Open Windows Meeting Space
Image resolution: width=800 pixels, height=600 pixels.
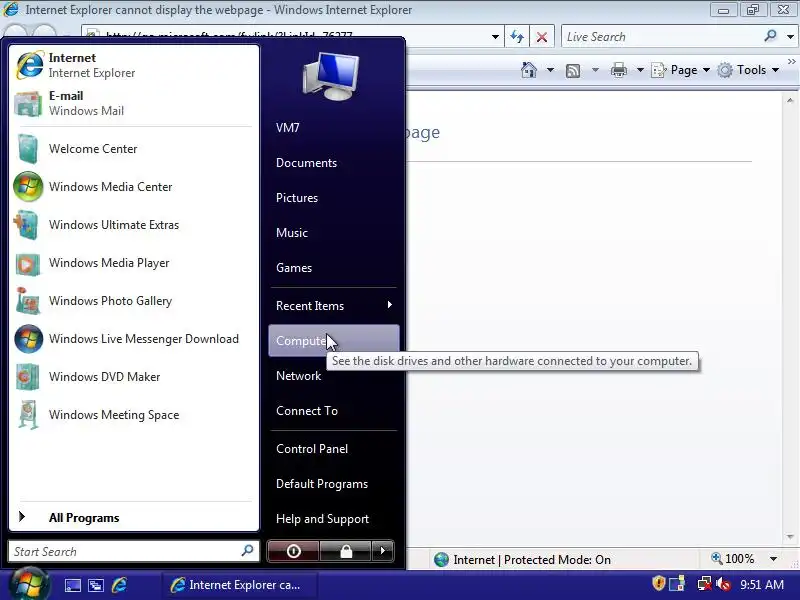pos(134,415)
